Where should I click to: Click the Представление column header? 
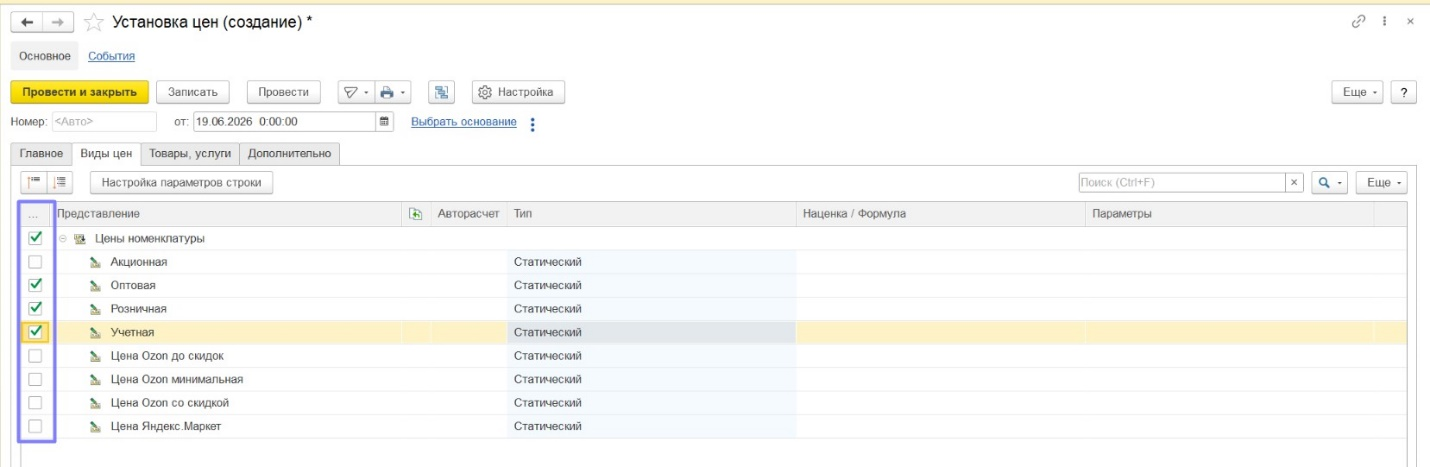pyautogui.click(x=229, y=214)
